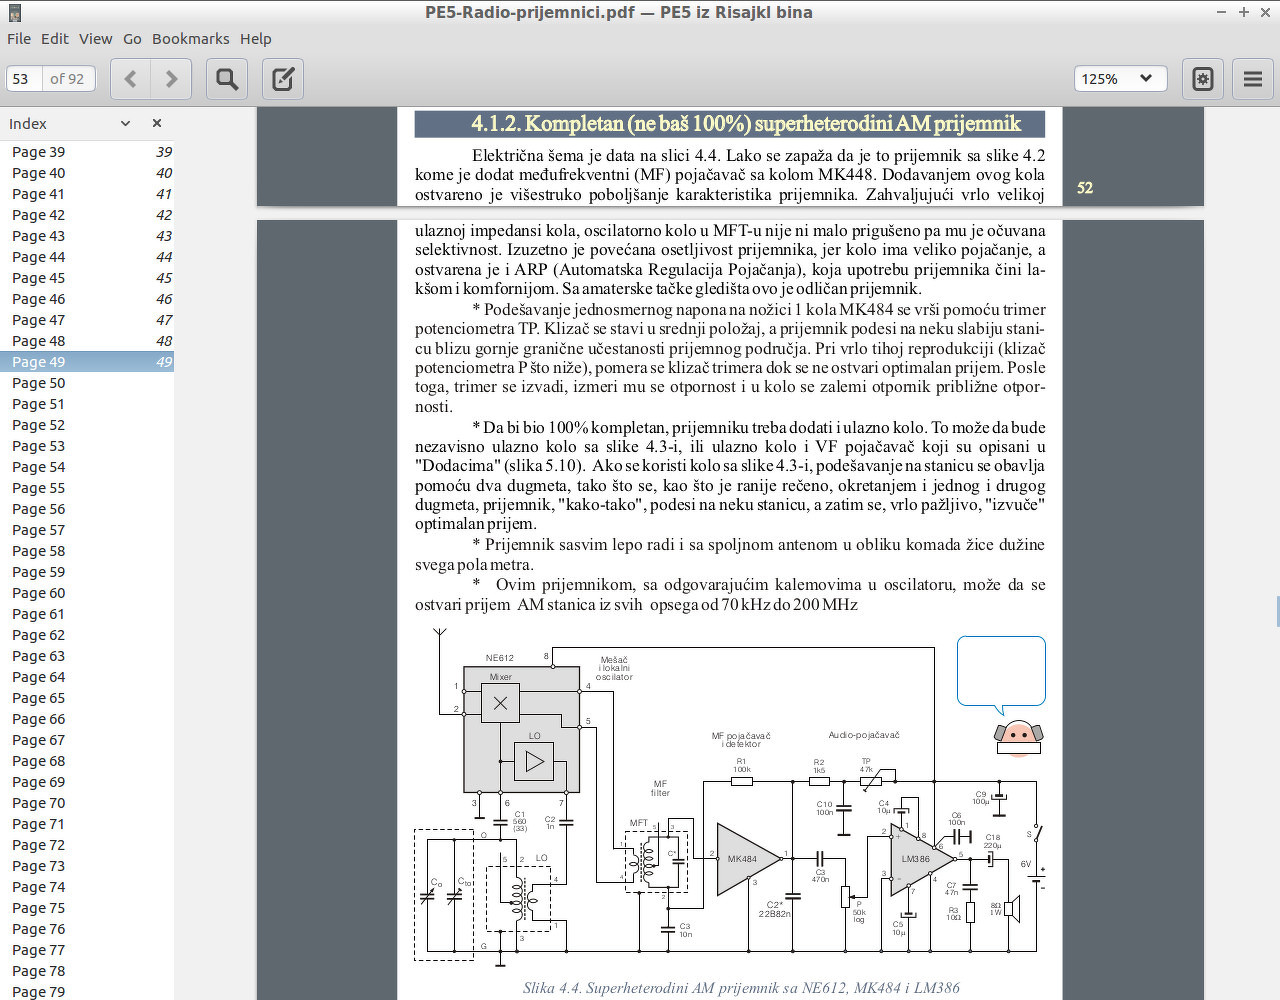
Task: Open the hamburger main menu
Action: [1253, 79]
